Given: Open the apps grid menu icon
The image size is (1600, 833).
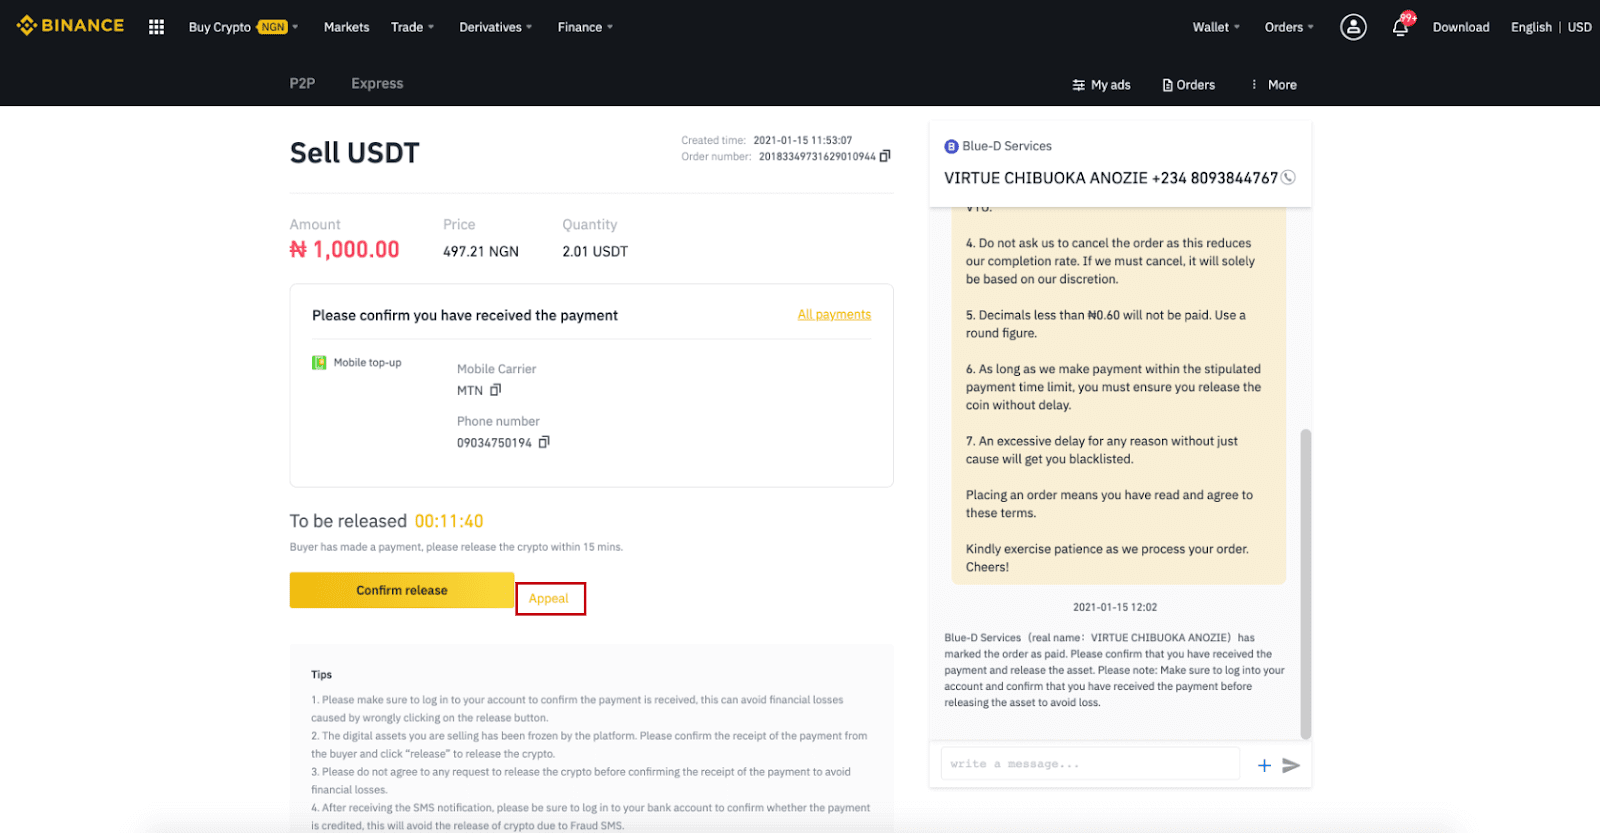Looking at the screenshot, I should [156, 27].
